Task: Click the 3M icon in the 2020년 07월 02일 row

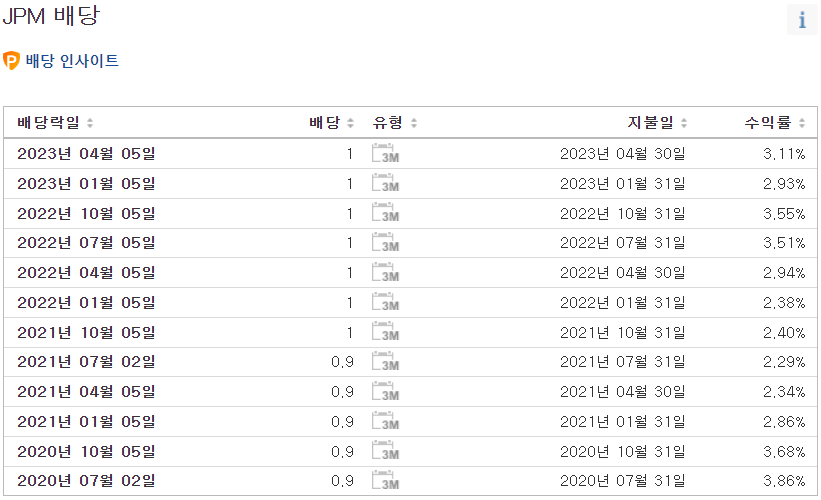Action: tap(385, 481)
